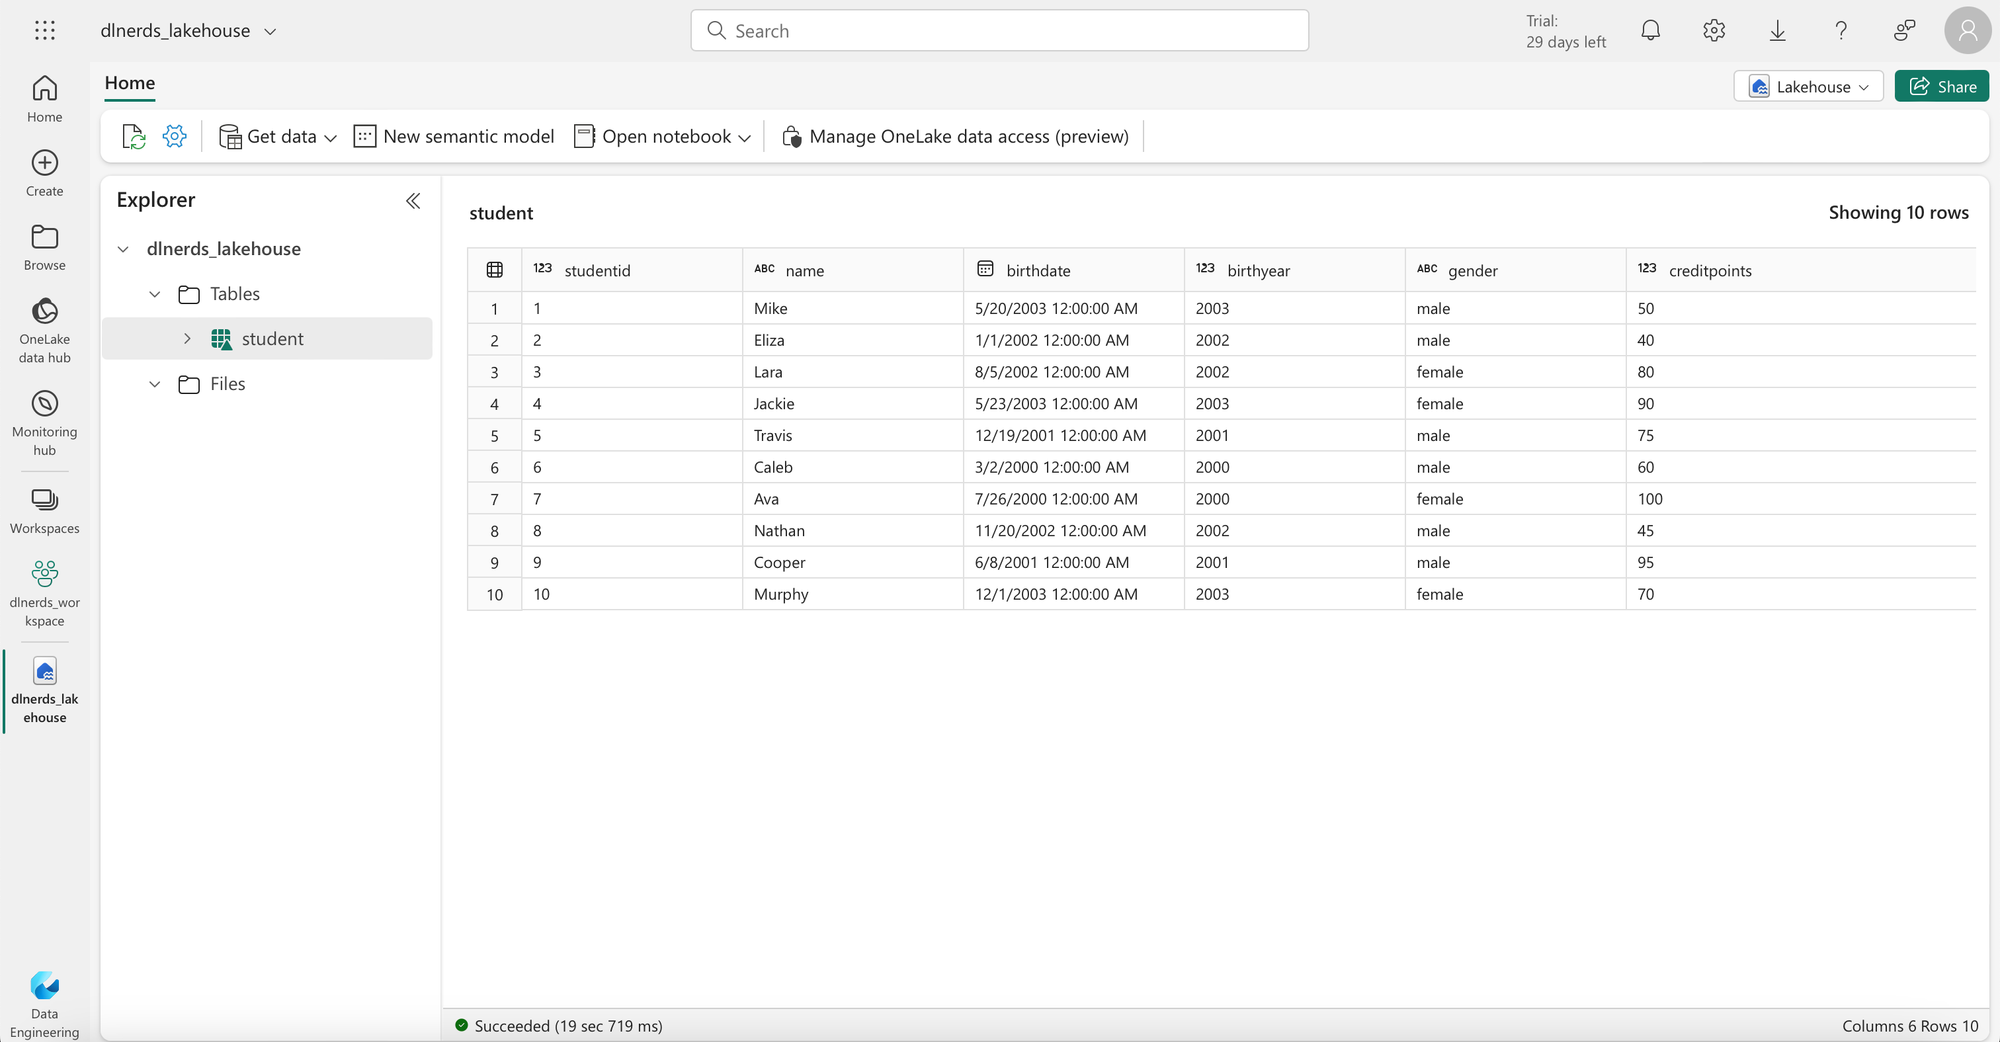The width and height of the screenshot is (2000, 1042).
Task: Select the cell containing Eliza
Action: pos(853,340)
